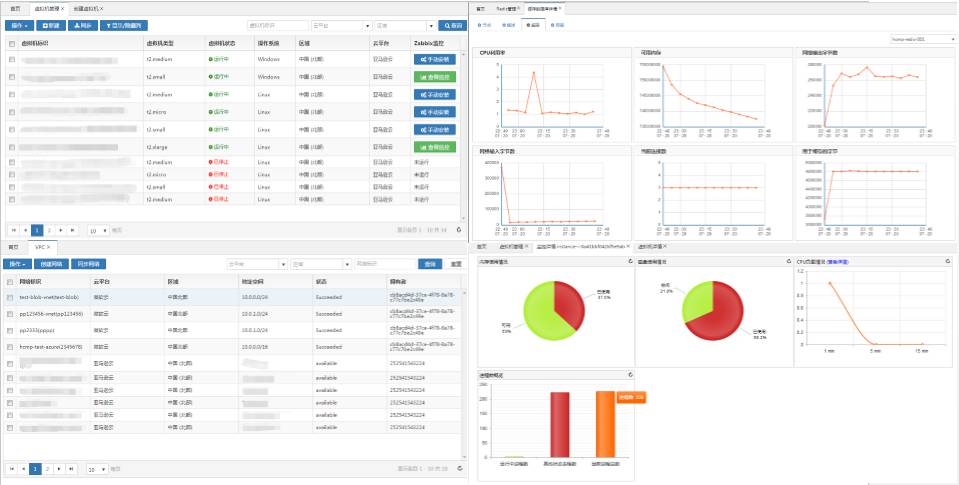
Task: Expand the page size dropdown in VPC footer
Action: (97, 468)
